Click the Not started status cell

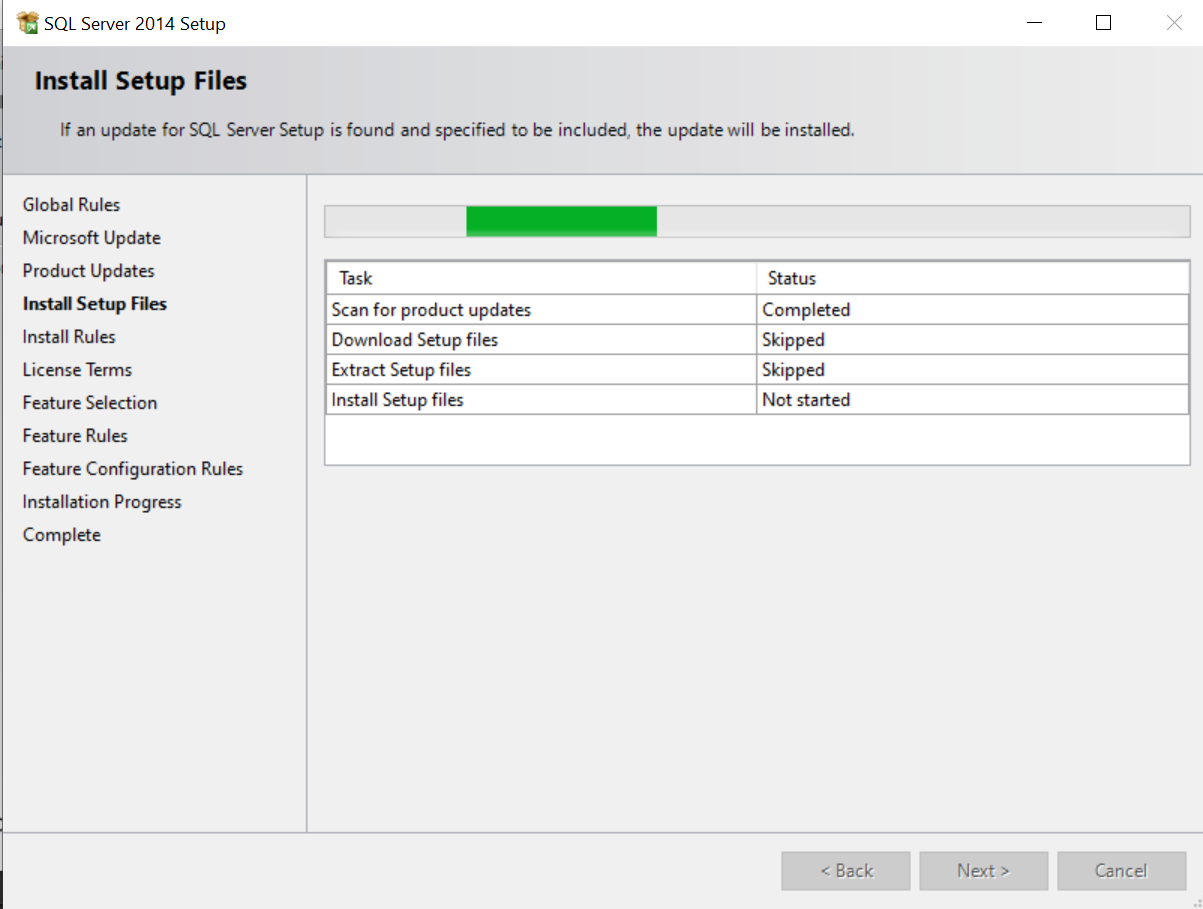click(973, 400)
